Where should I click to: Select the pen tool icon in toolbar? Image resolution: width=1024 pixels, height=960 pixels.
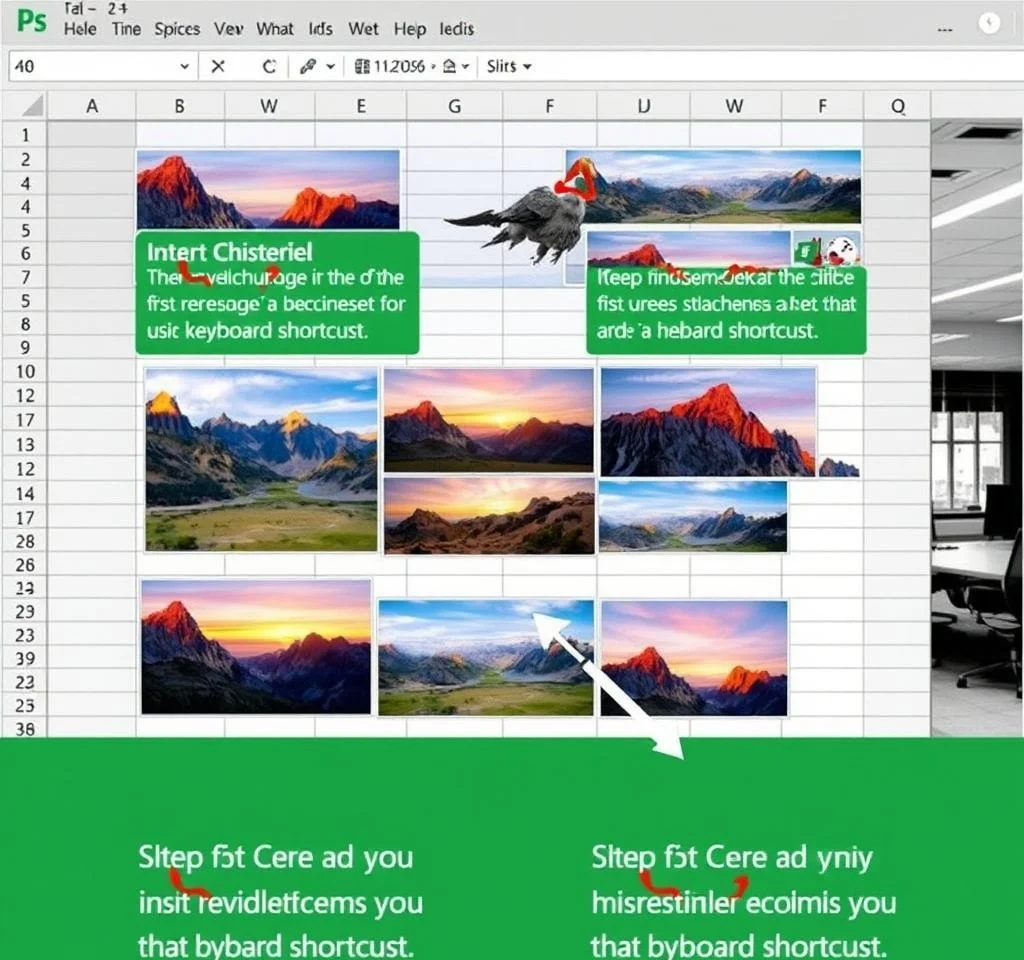click(x=307, y=67)
